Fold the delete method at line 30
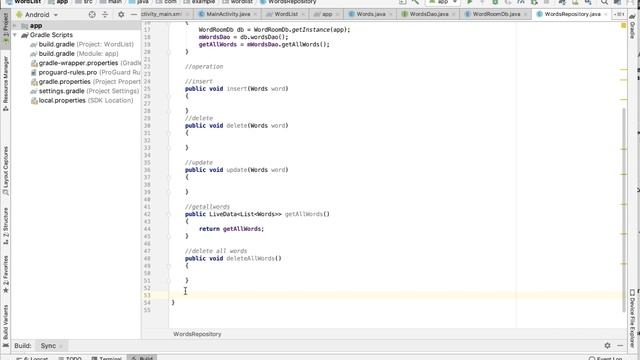Screen dimensions: 640x360 [169, 133]
